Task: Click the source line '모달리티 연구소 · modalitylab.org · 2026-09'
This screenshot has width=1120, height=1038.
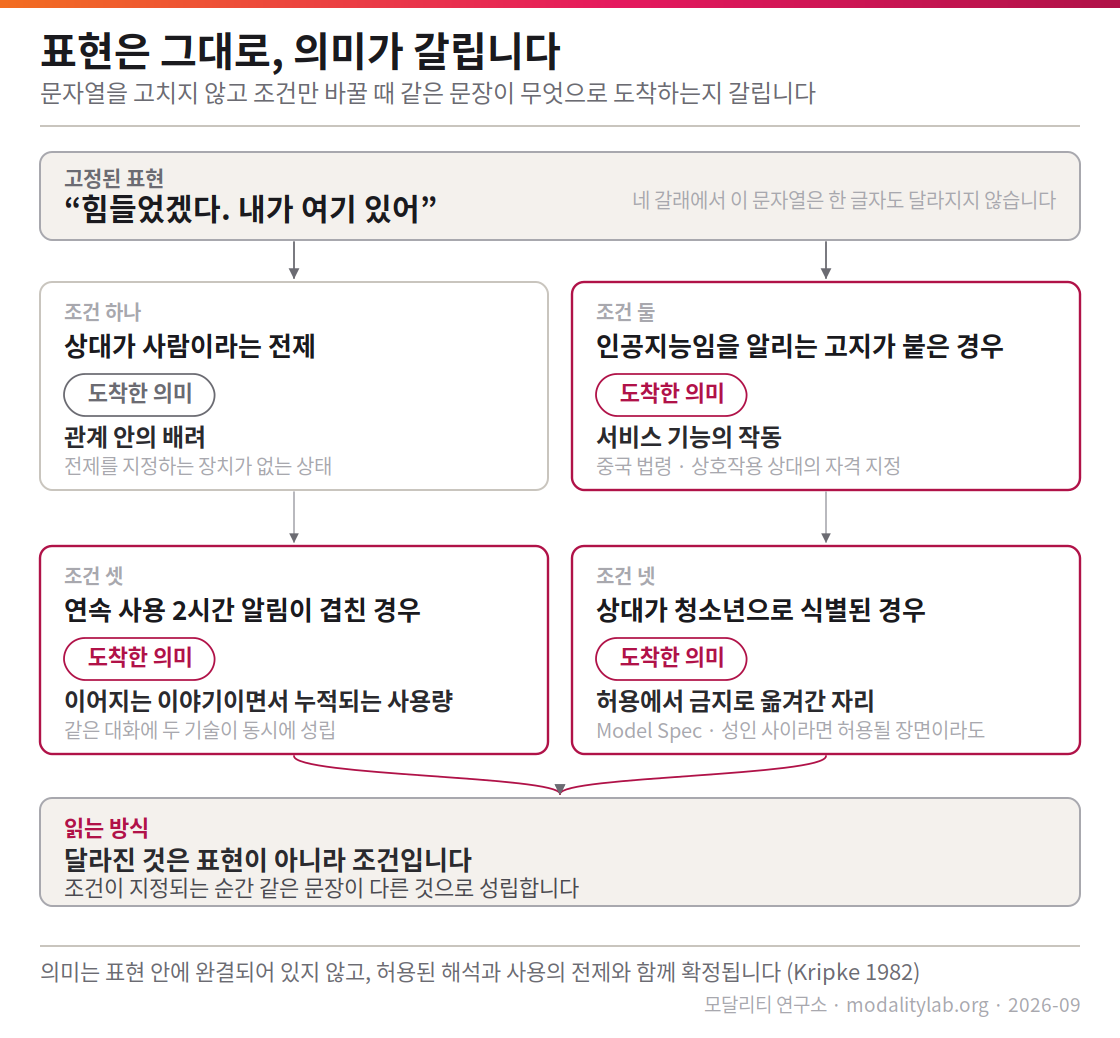Action: (x=892, y=1005)
